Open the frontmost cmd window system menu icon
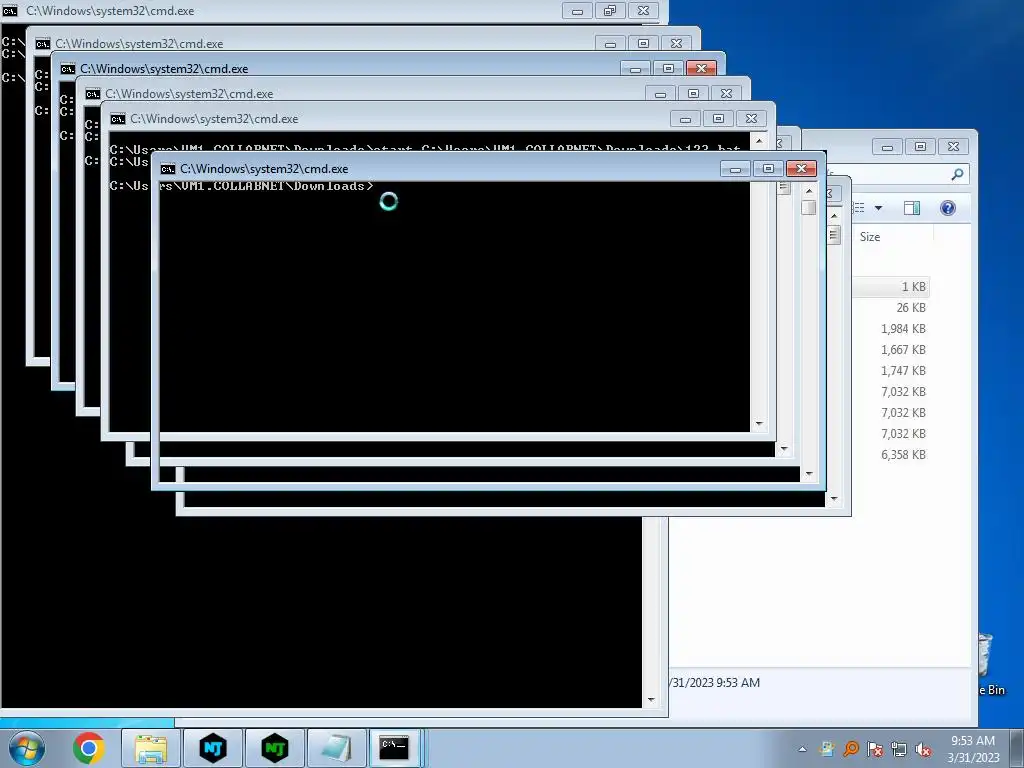 [168, 169]
